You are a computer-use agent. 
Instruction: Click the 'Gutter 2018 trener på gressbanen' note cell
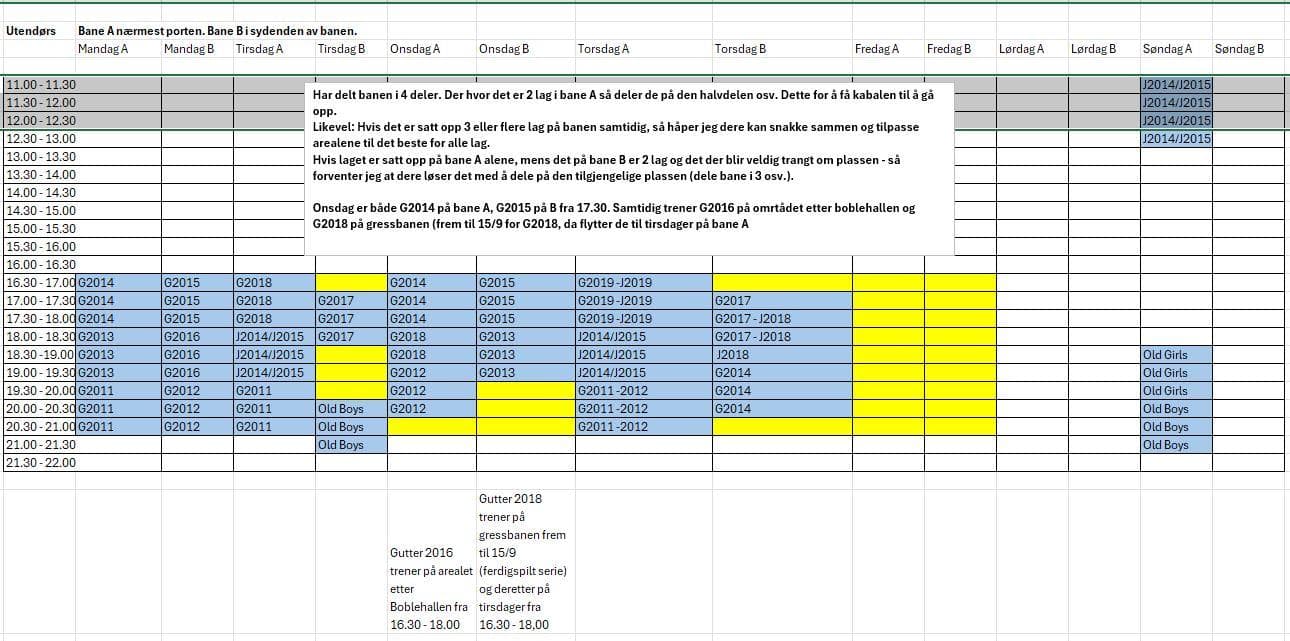pos(526,561)
